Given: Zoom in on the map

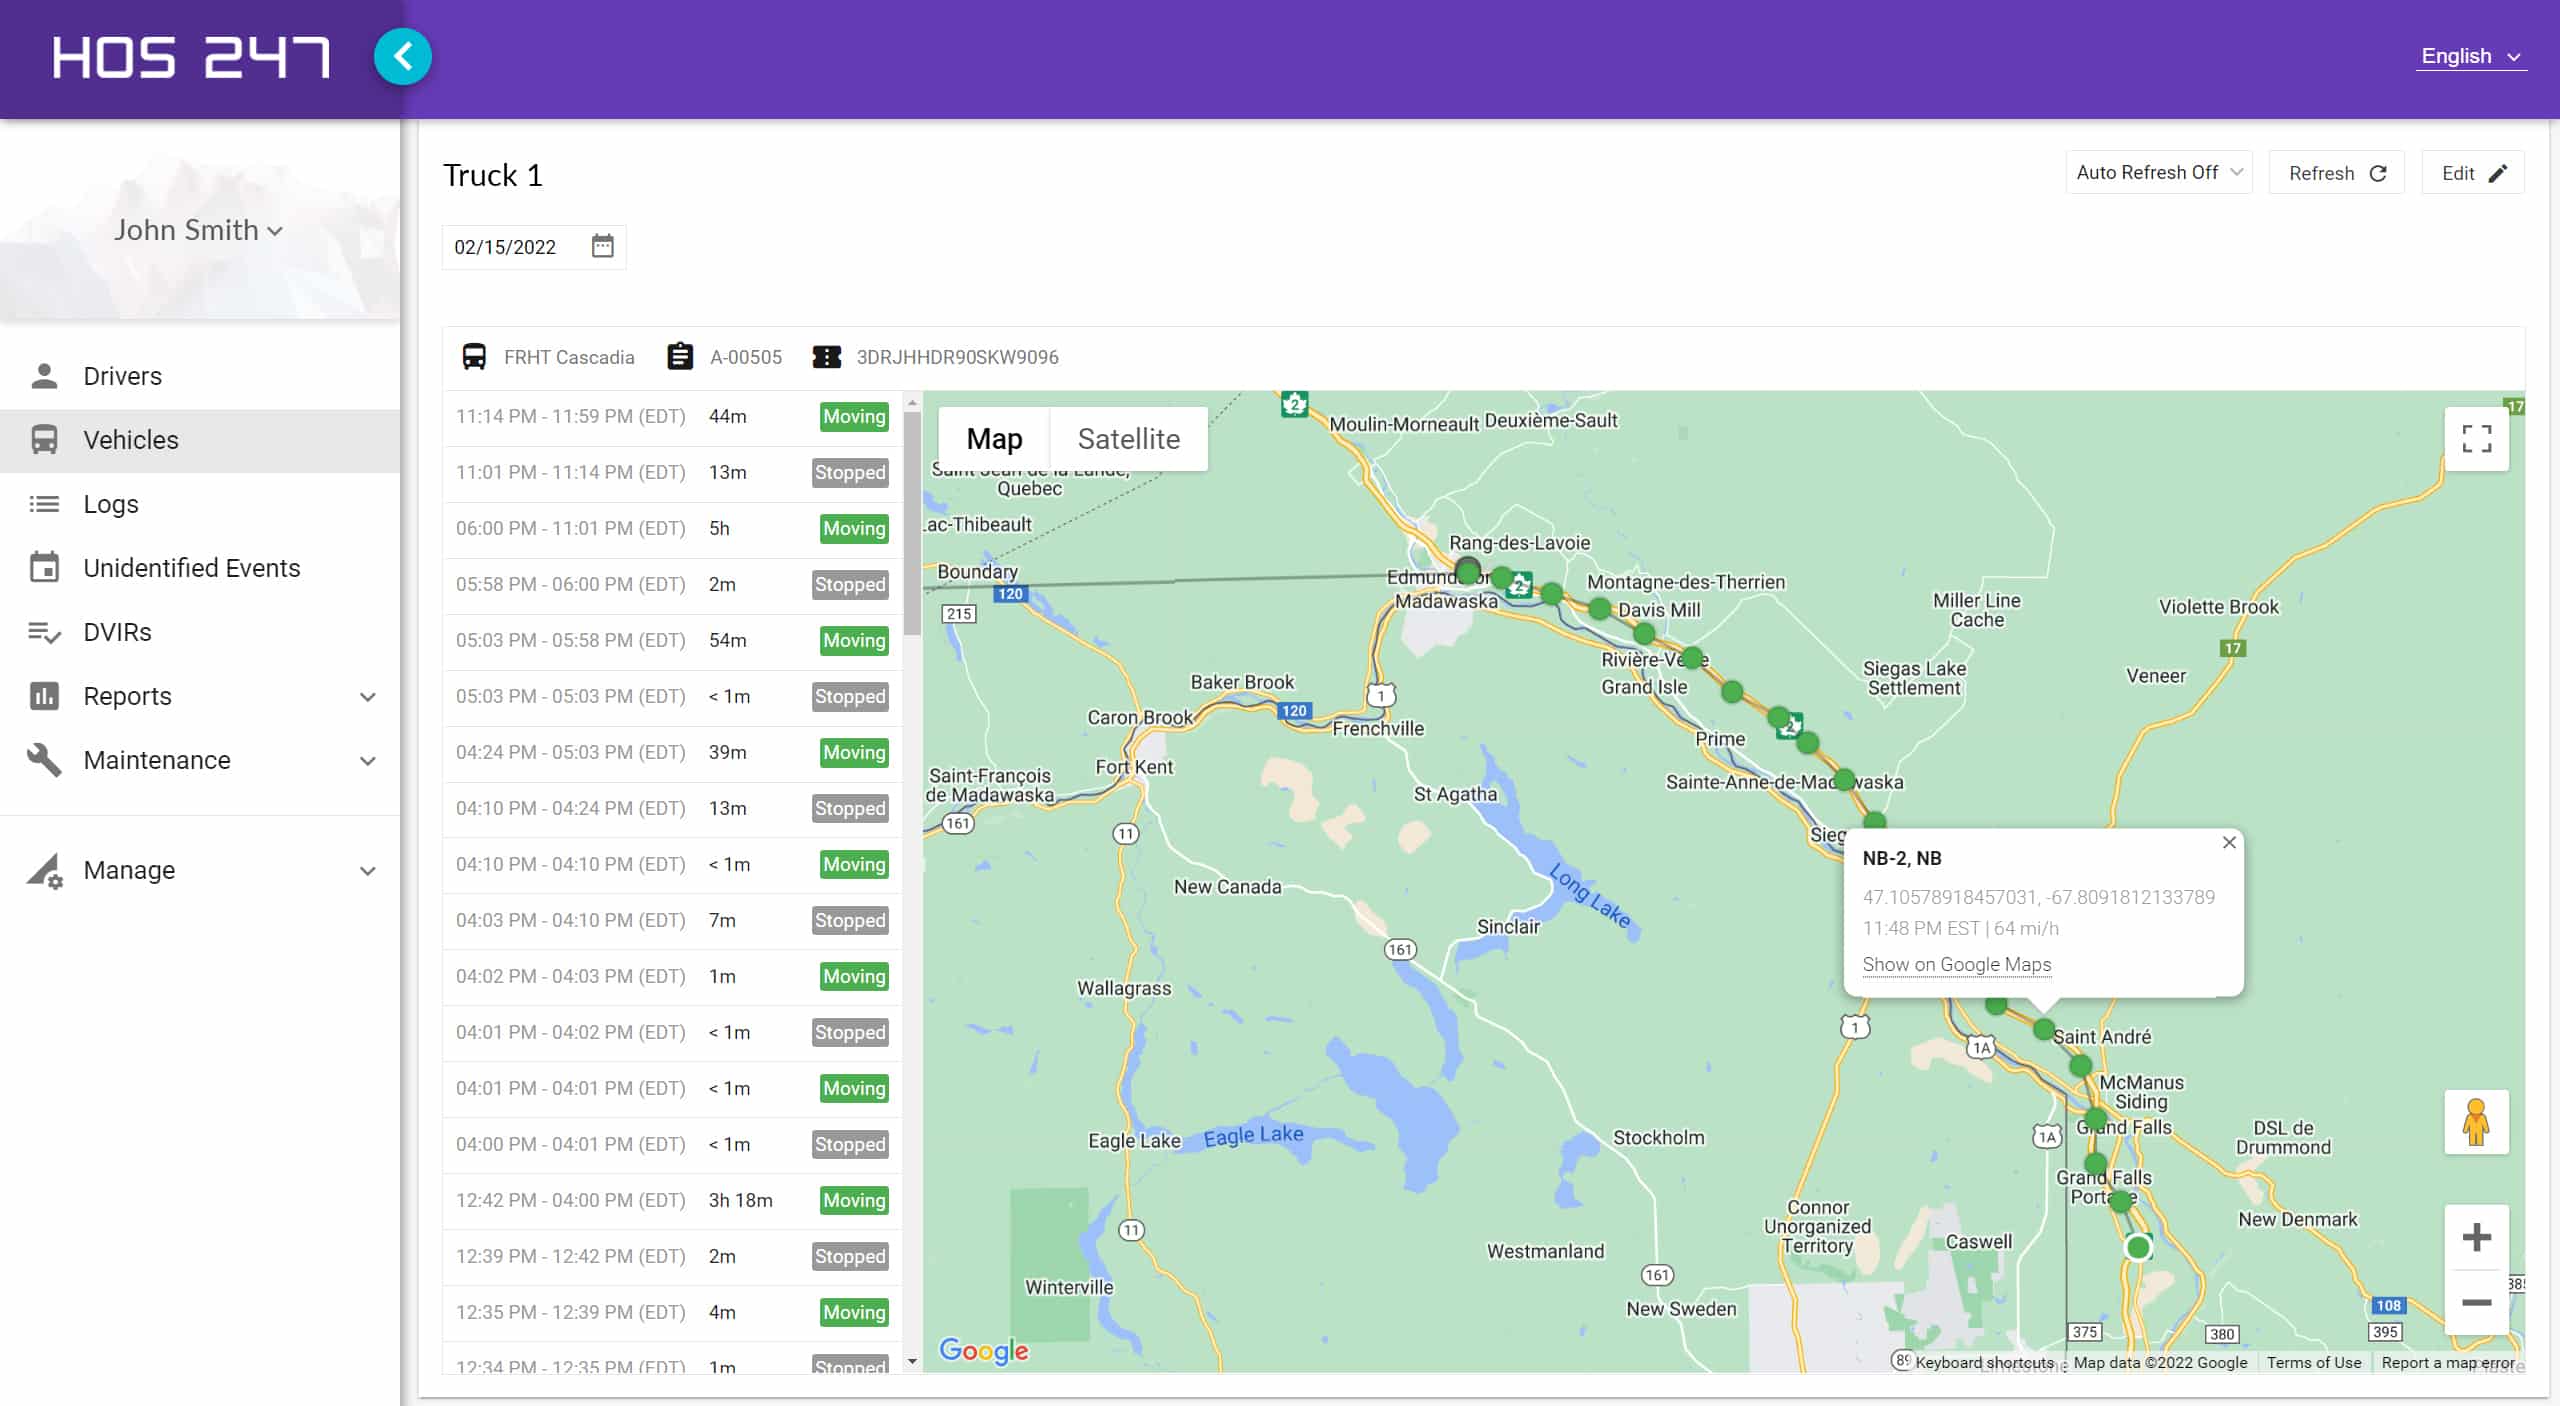Looking at the screenshot, I should (x=2476, y=1238).
